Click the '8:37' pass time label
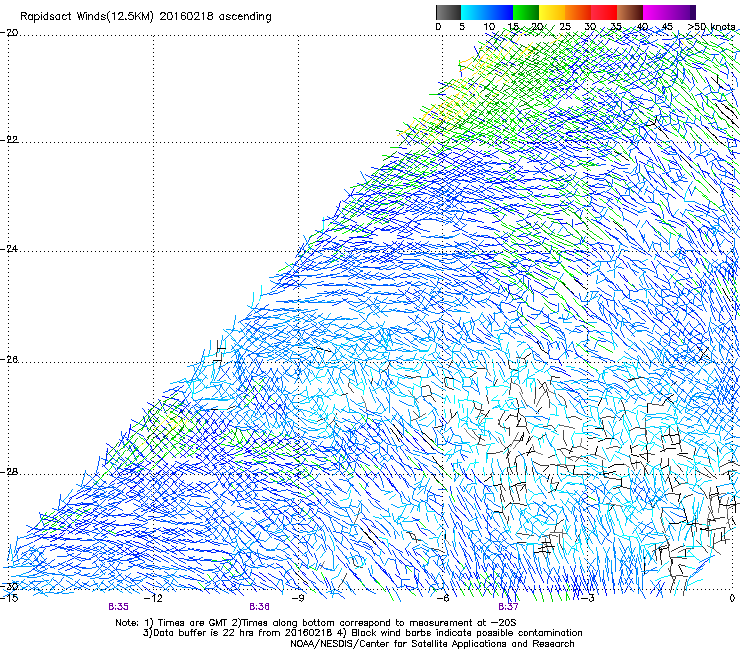 click(508, 607)
